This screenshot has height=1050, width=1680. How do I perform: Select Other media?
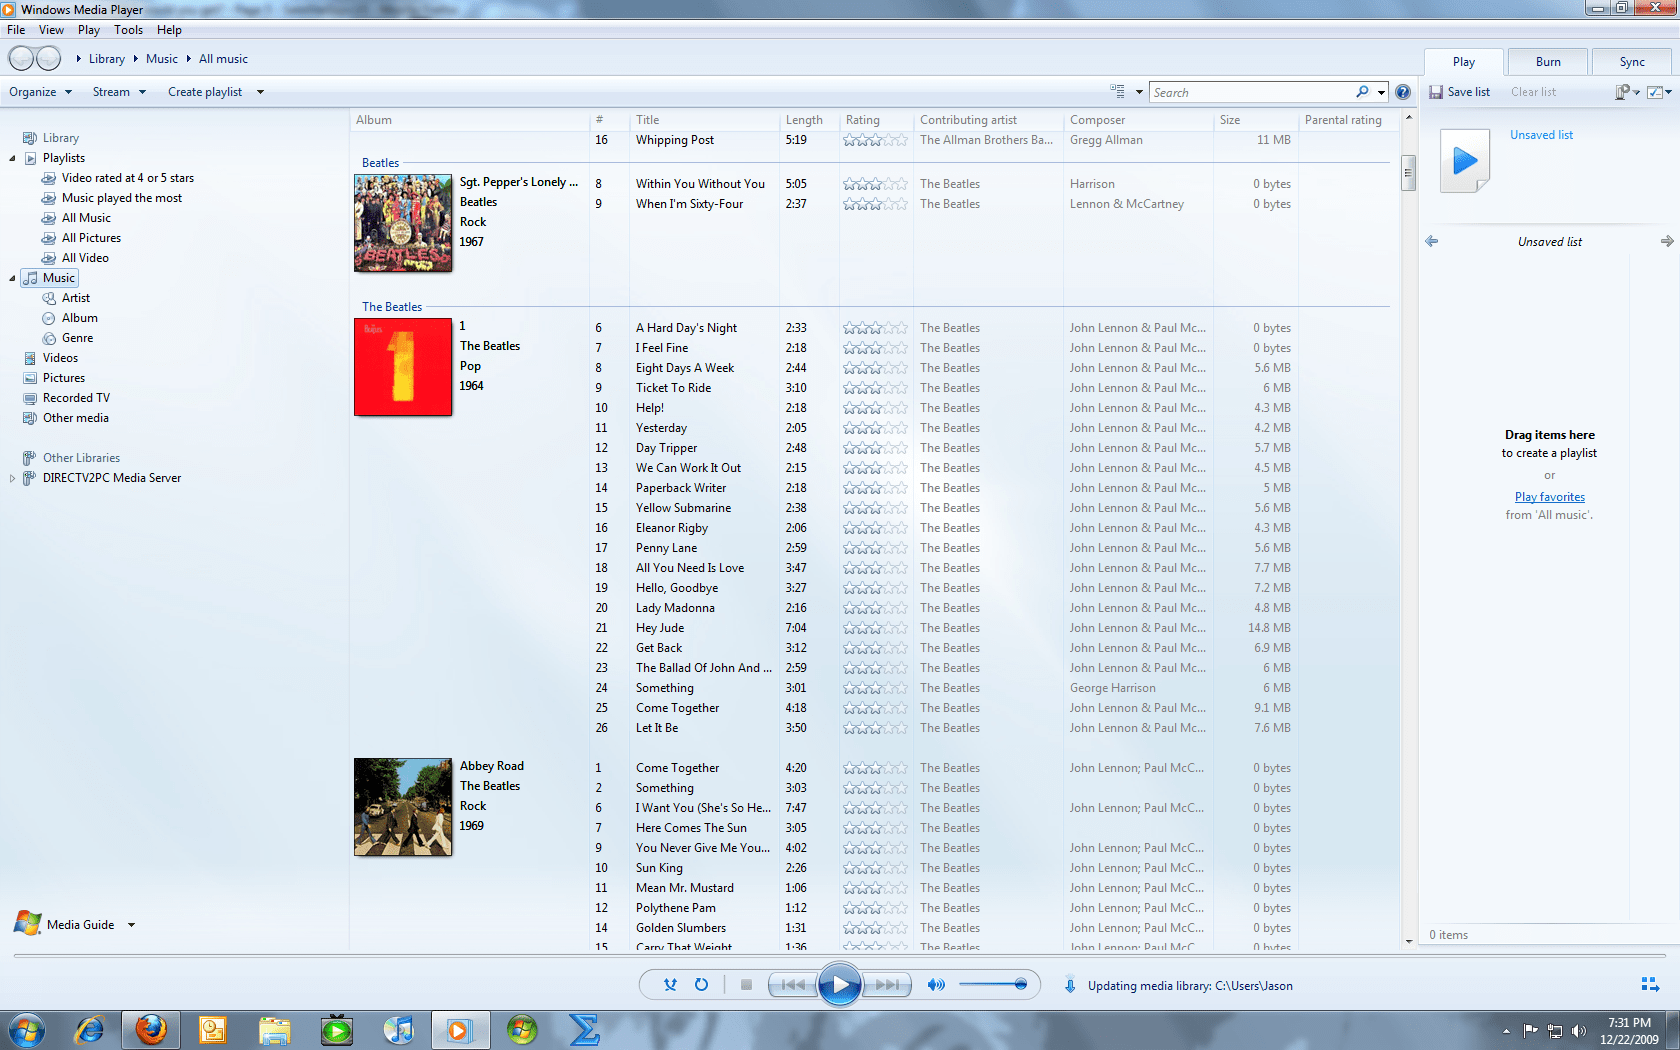coord(75,418)
